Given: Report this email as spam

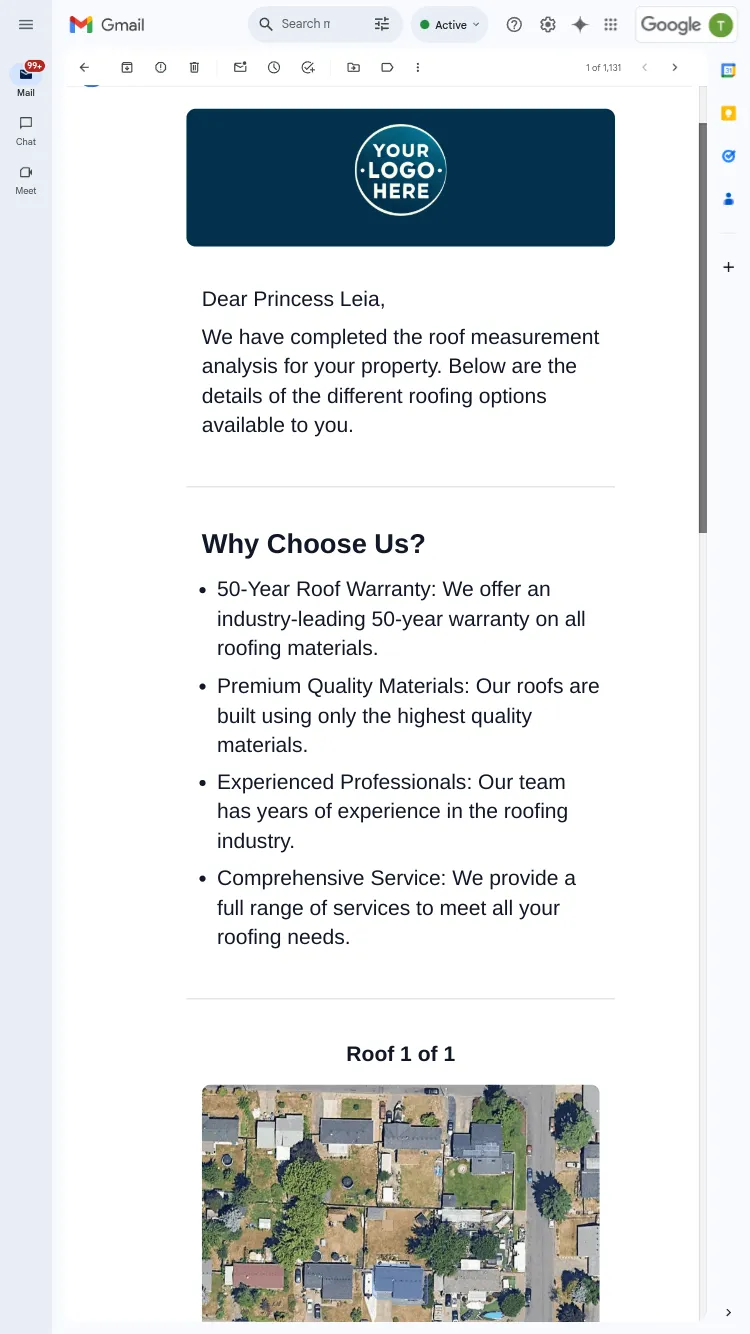Looking at the screenshot, I should click(x=161, y=68).
